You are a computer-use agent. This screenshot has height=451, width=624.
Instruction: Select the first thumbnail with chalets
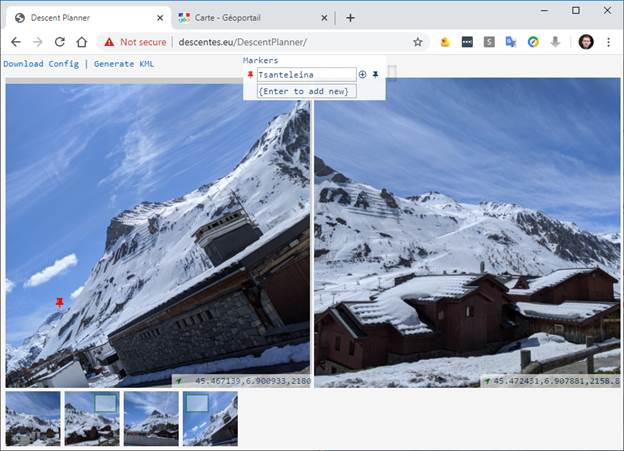click(x=33, y=418)
